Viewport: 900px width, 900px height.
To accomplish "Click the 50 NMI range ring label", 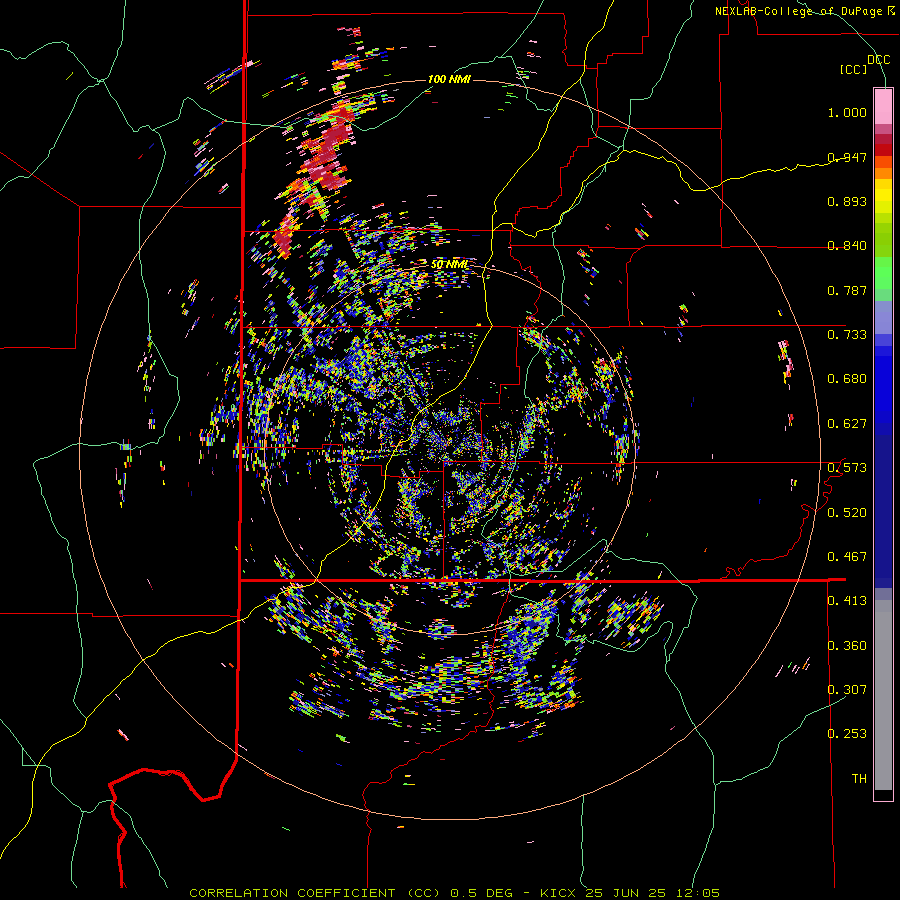I will (x=449, y=265).
